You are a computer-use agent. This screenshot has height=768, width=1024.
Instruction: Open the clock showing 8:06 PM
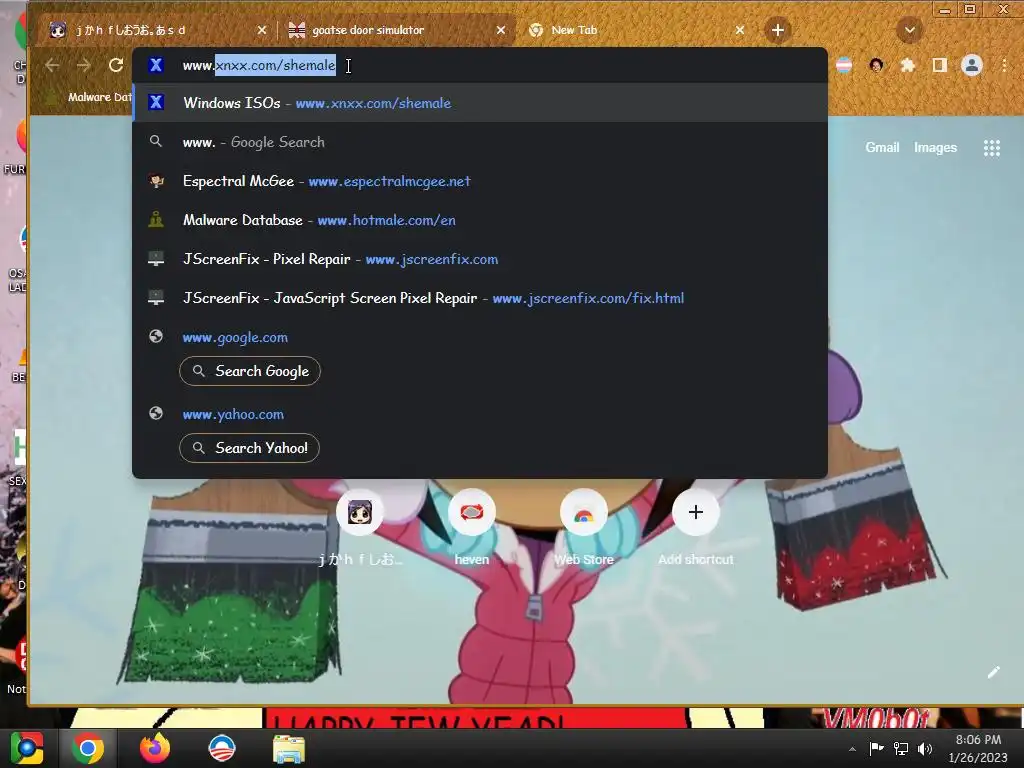click(978, 748)
